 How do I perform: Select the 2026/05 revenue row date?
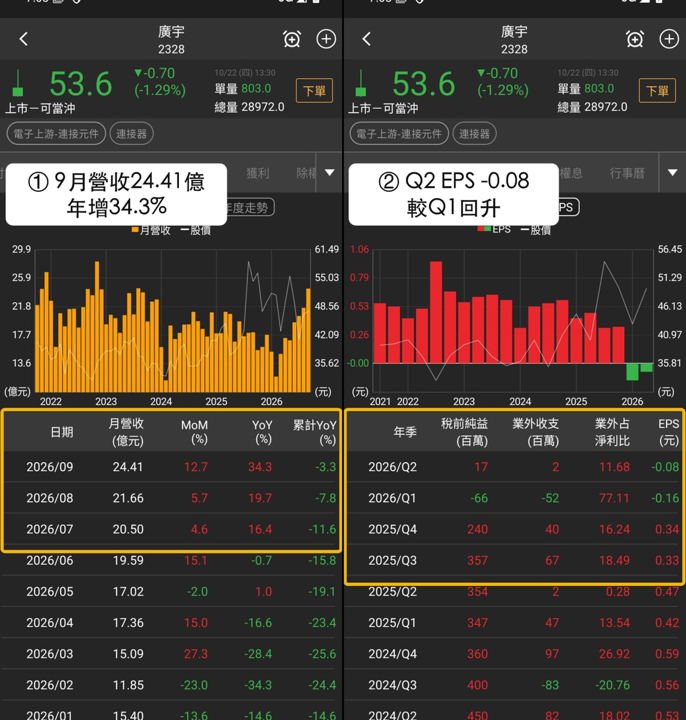50,592
